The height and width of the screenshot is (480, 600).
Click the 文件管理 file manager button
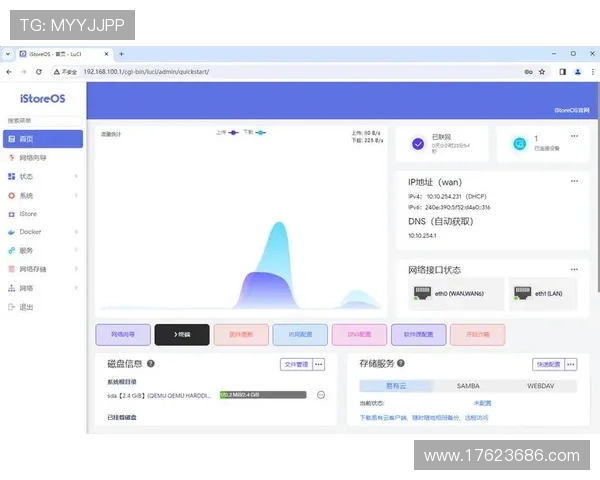pyautogui.click(x=296, y=364)
